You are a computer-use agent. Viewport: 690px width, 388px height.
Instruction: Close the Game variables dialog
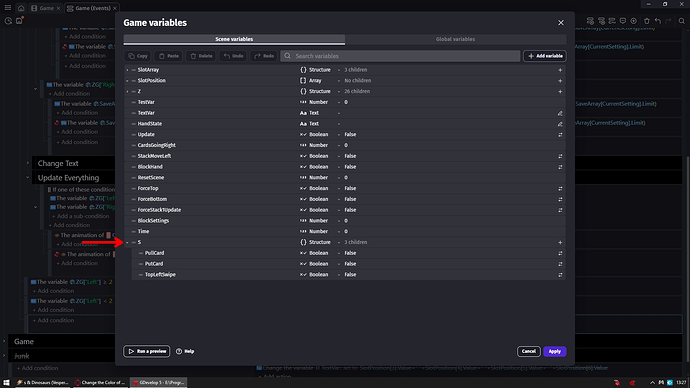tap(561, 23)
